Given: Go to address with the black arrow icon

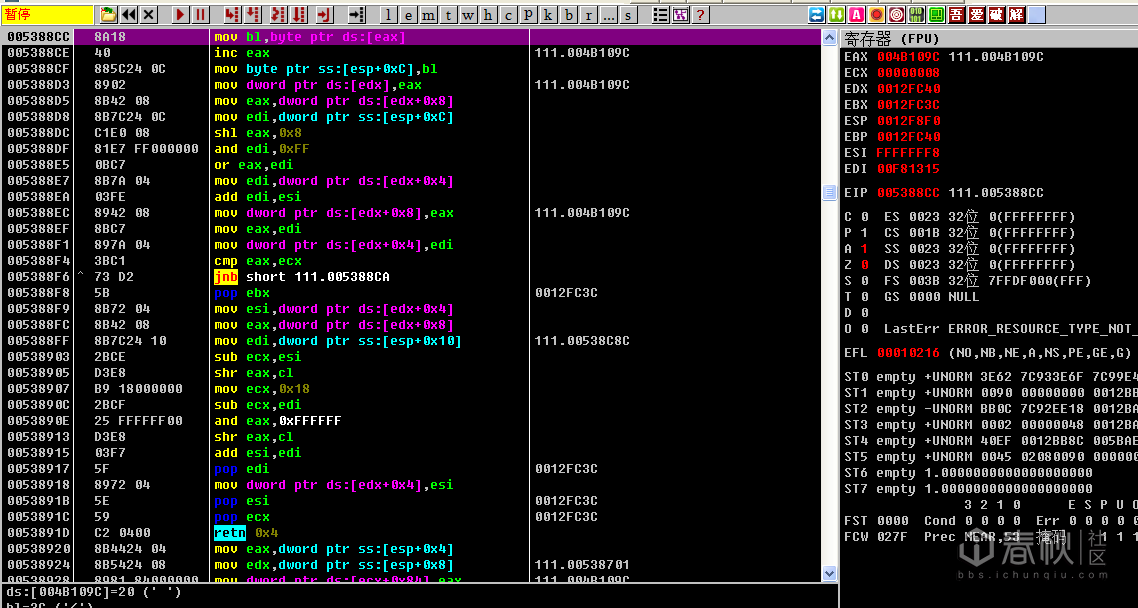Looking at the screenshot, I should point(356,15).
